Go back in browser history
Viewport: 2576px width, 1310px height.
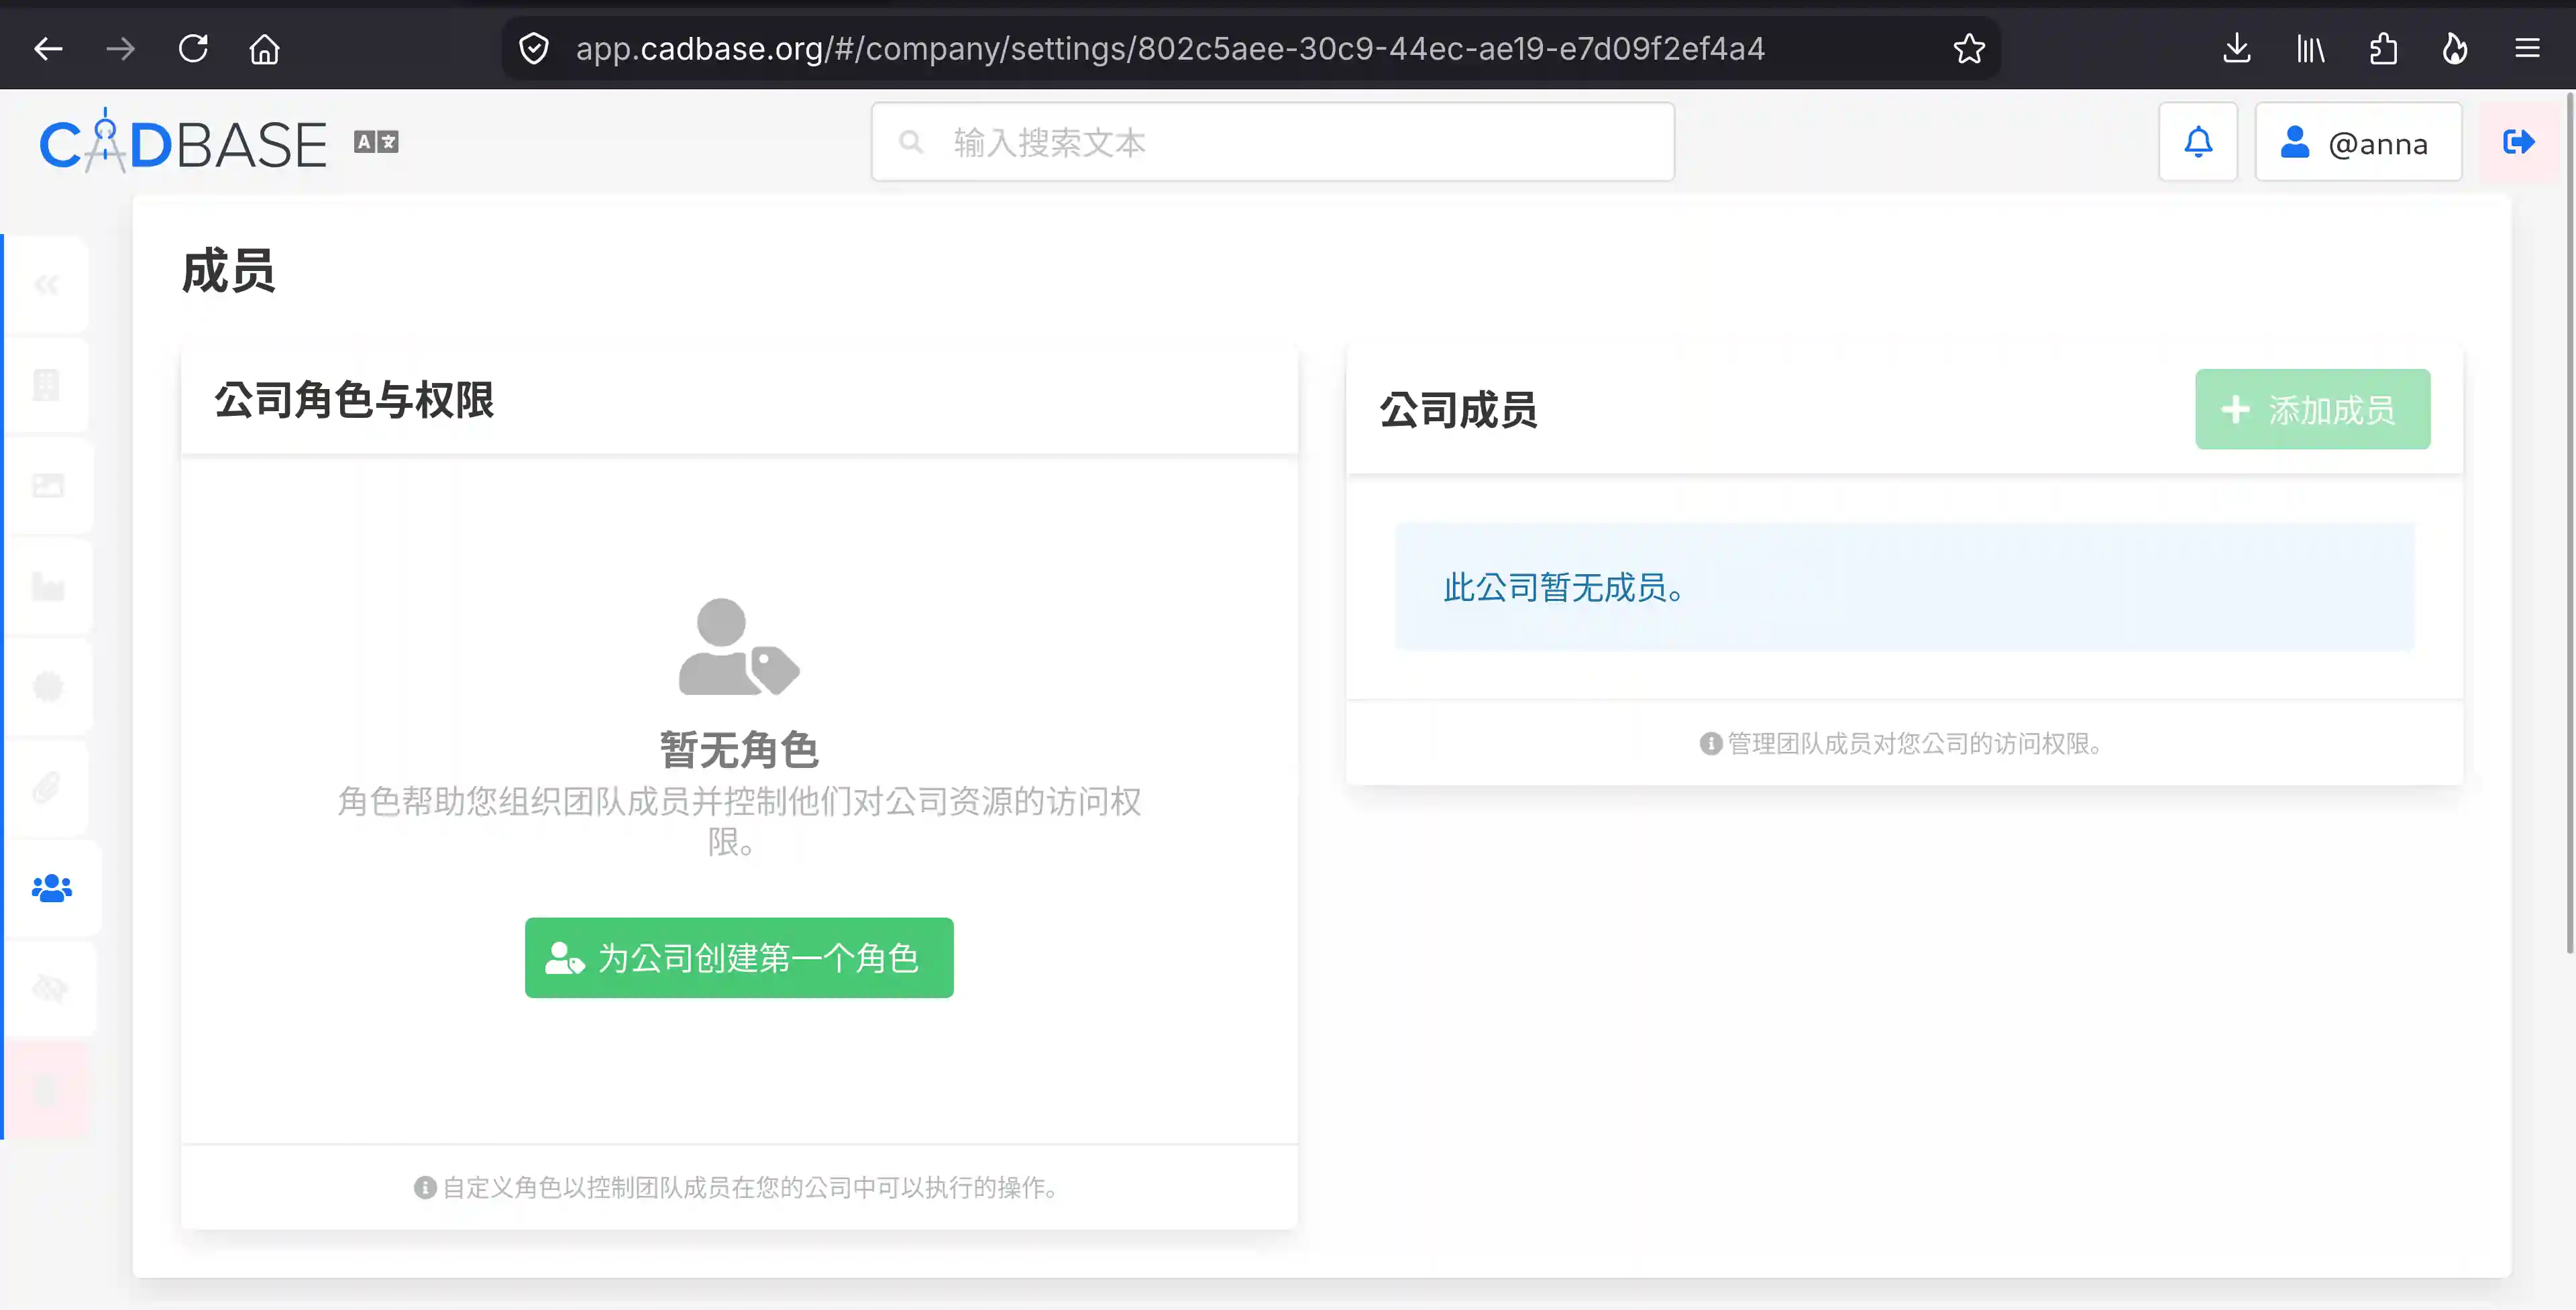(48, 48)
